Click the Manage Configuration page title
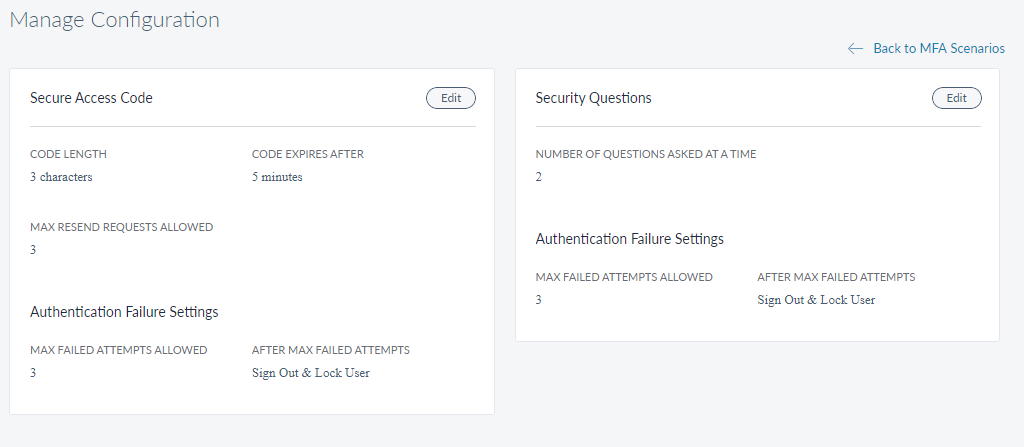1024x447 pixels. click(114, 20)
